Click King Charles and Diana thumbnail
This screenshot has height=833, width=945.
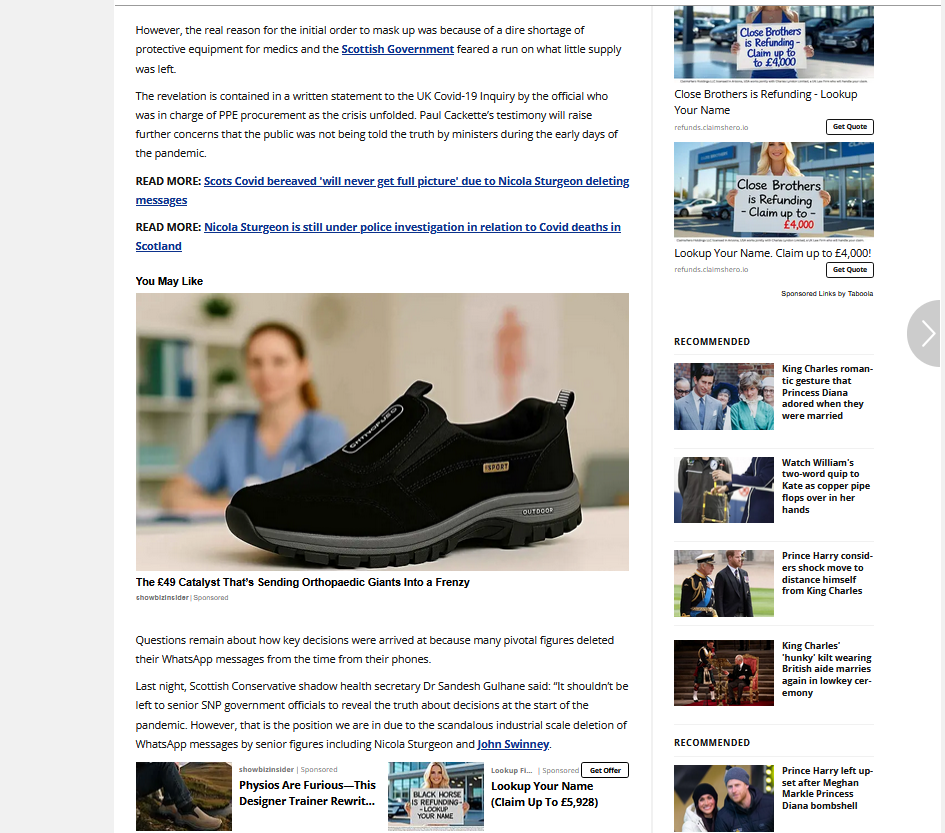724,396
